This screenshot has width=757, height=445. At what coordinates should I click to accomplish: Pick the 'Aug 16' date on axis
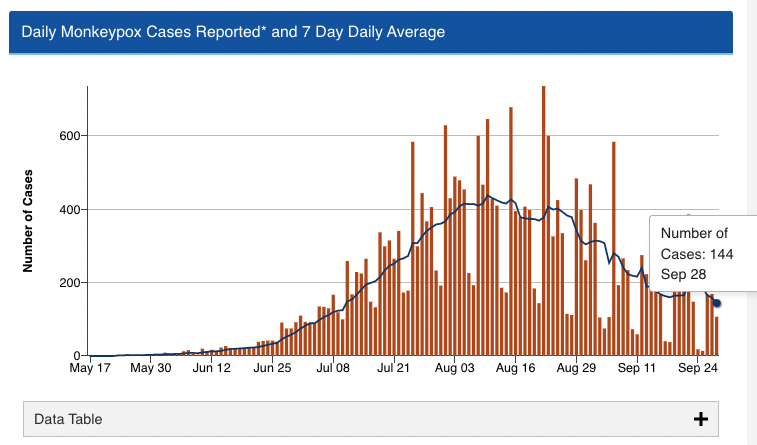[x=516, y=367]
